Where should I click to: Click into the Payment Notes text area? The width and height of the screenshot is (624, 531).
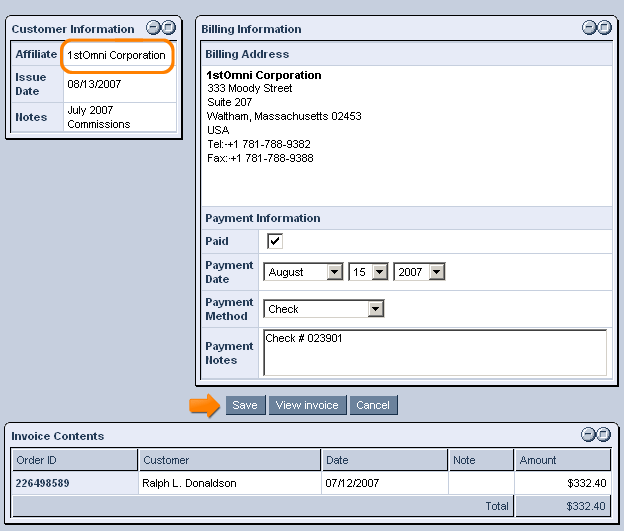click(434, 353)
